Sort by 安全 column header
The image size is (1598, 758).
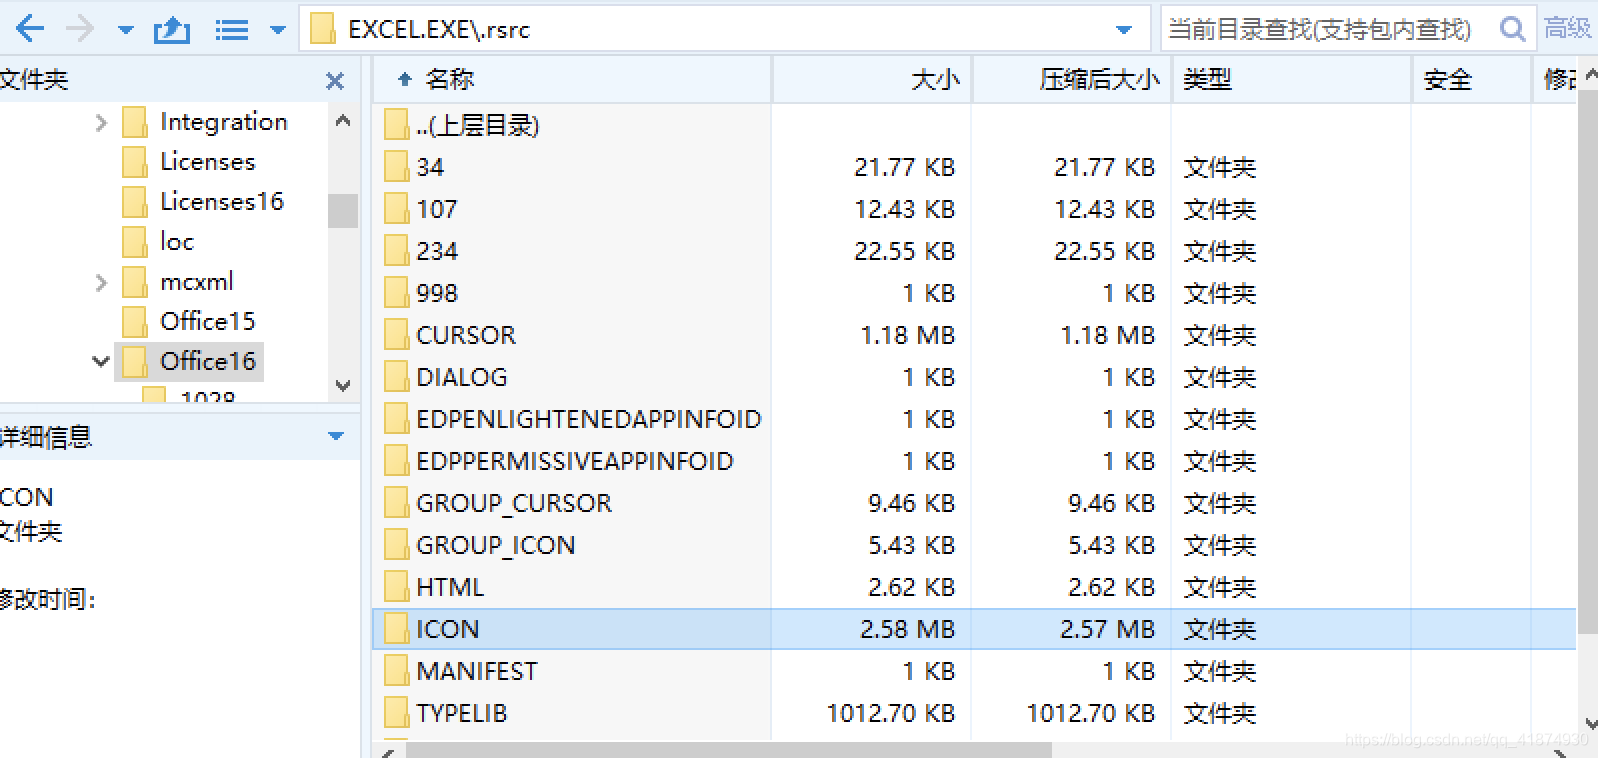[x=1472, y=79]
